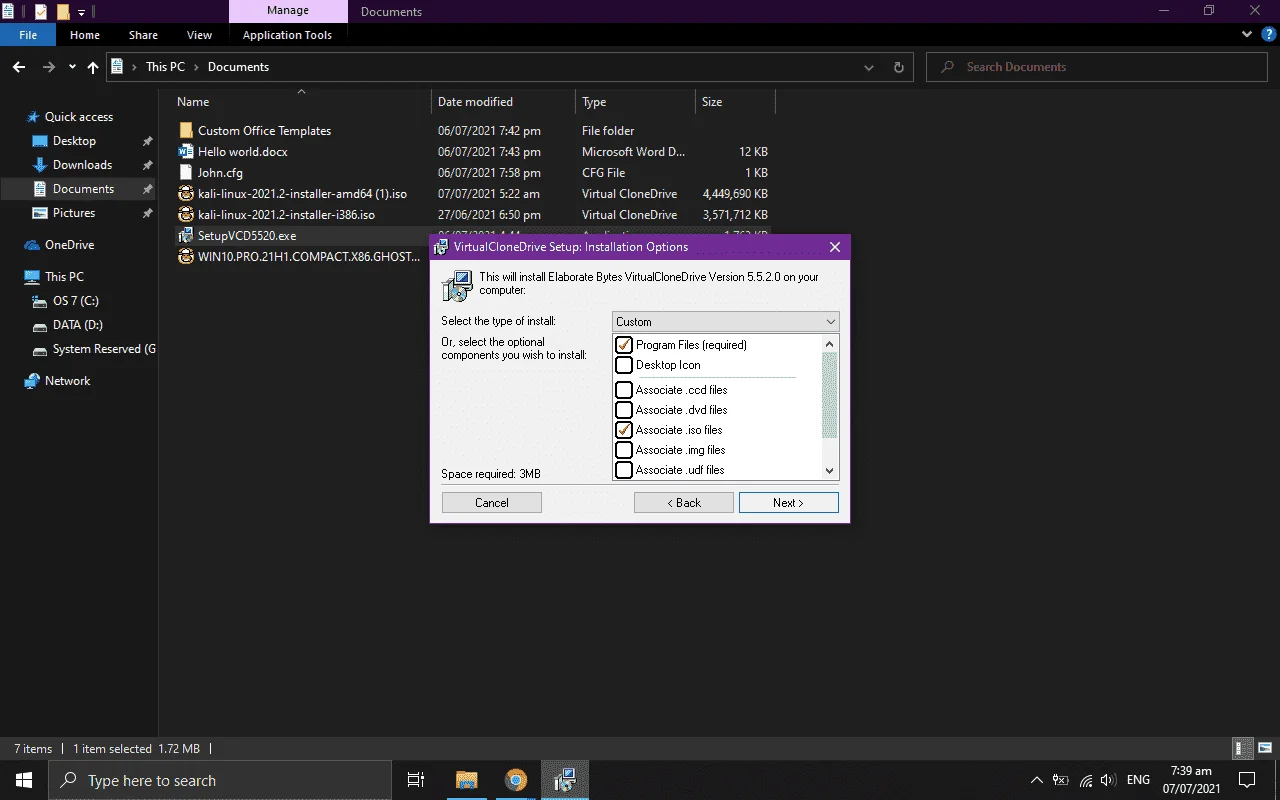The height and width of the screenshot is (800, 1280).
Task: Click the New Folder icon in the title bar
Action: [x=63, y=12]
